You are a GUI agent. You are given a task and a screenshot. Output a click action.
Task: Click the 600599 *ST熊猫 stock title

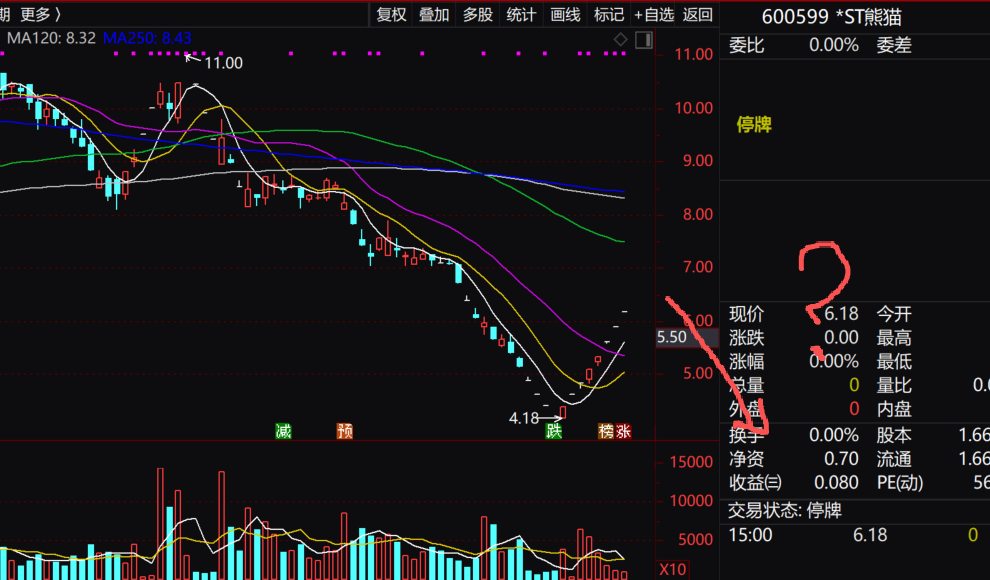[831, 16]
